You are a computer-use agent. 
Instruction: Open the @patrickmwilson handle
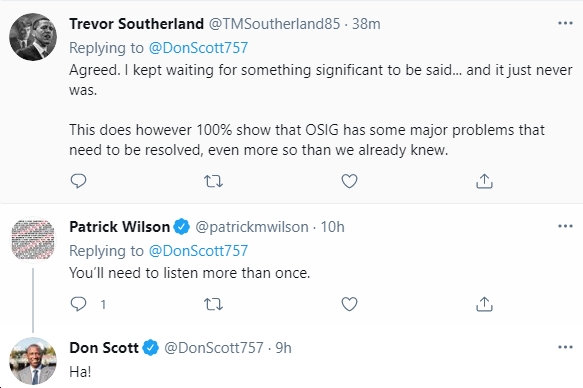pyautogui.click(x=252, y=227)
